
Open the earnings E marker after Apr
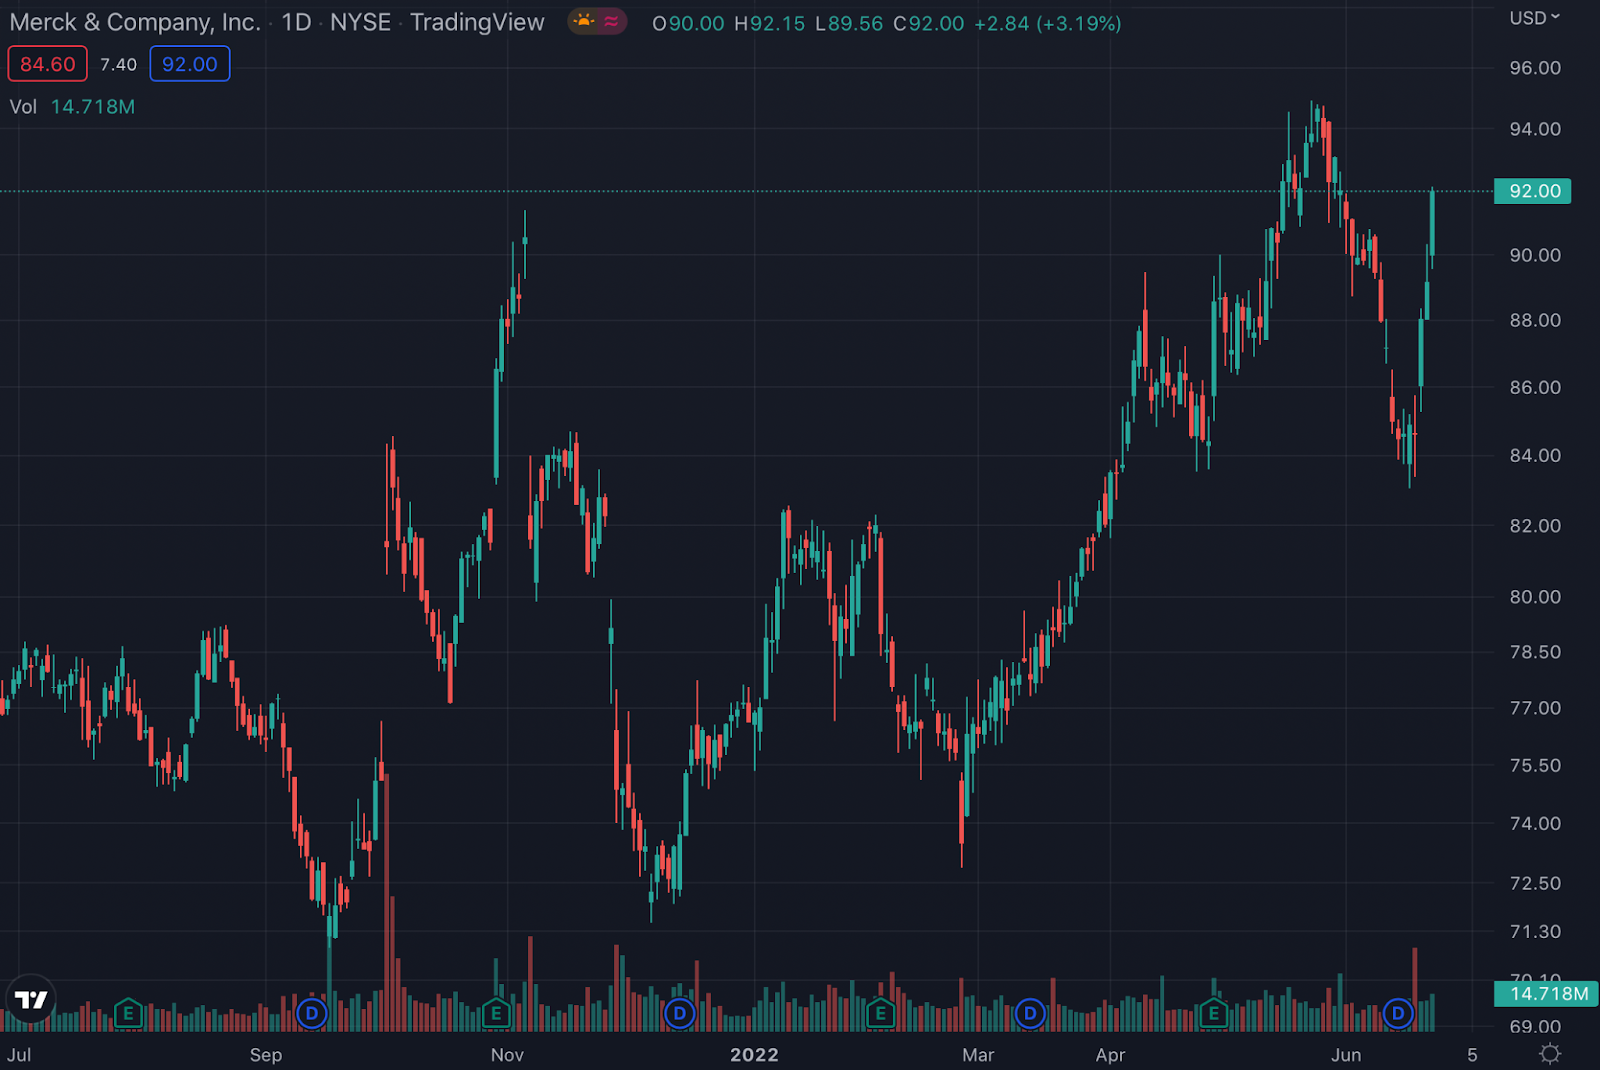coord(1214,1013)
